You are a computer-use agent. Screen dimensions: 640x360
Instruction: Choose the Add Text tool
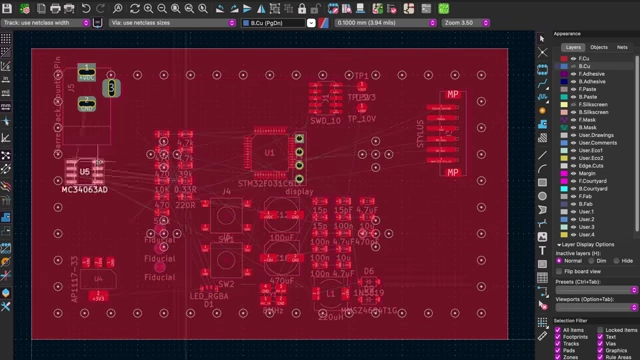[542, 250]
